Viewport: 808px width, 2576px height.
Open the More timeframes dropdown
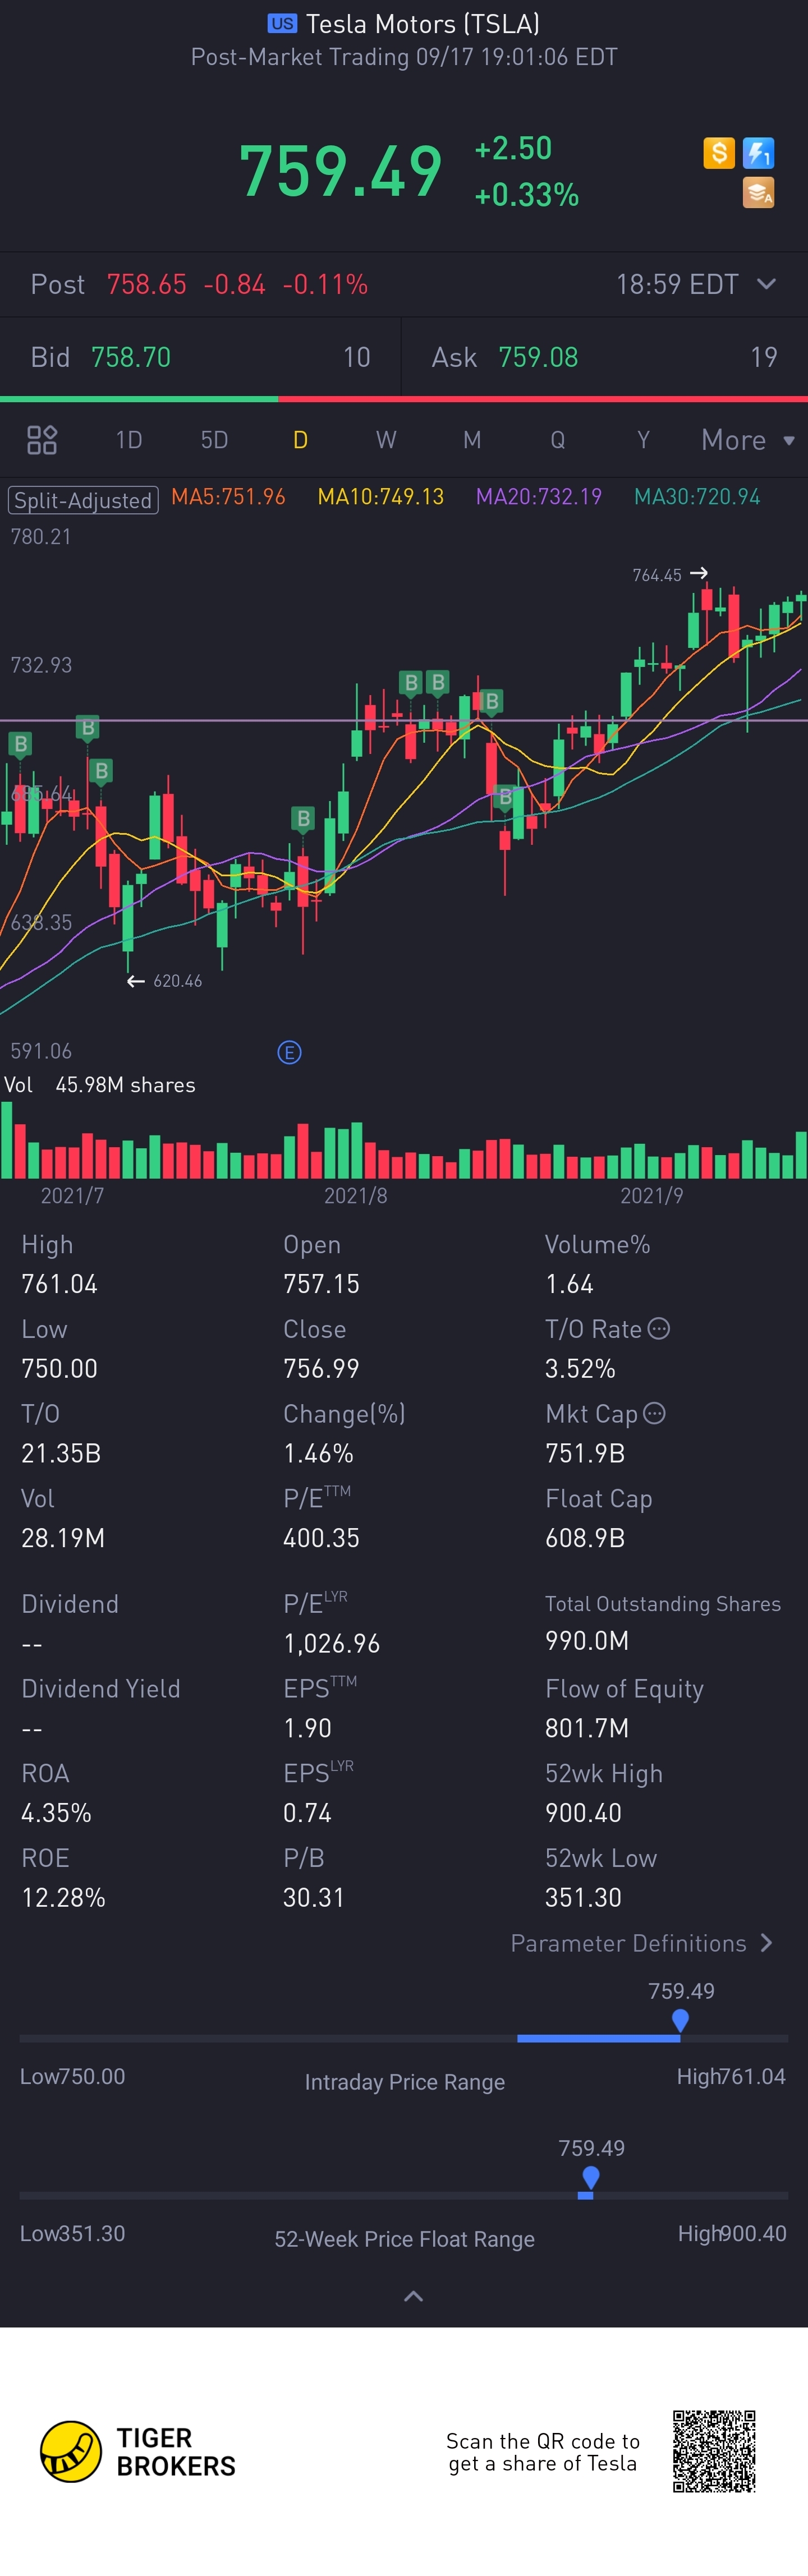pyautogui.click(x=747, y=440)
